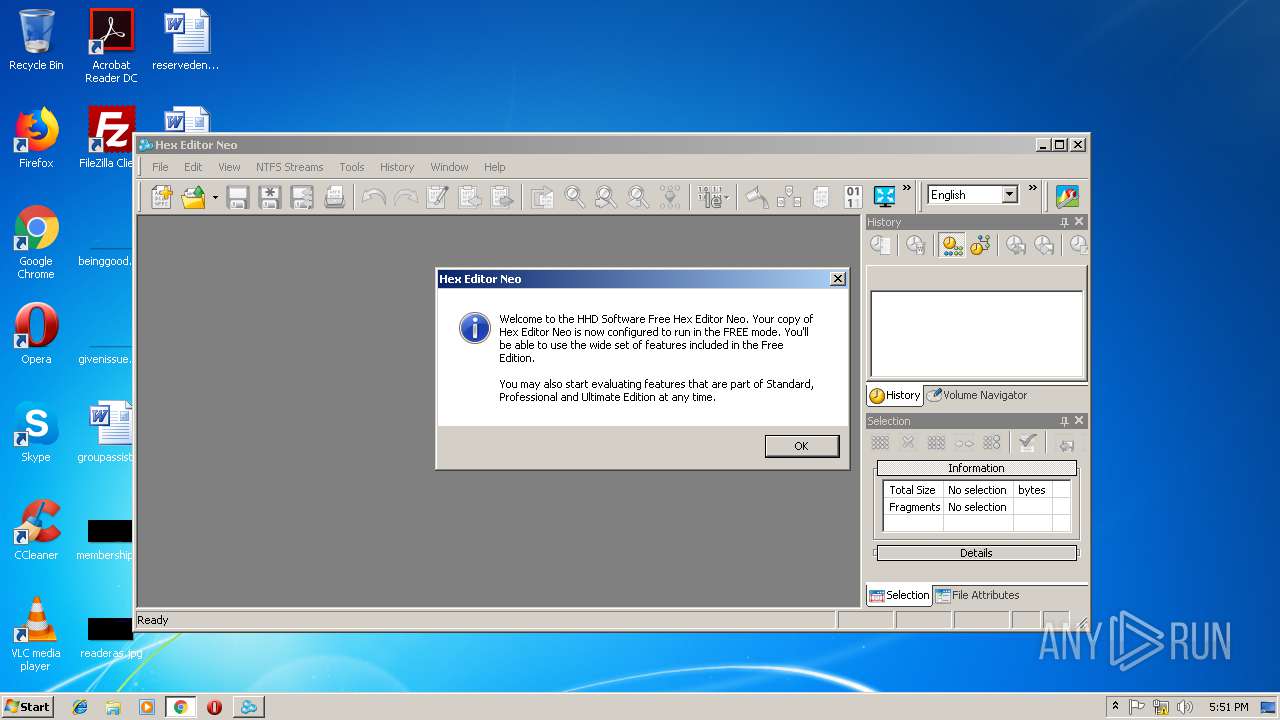Open the VLC media player desktop shortcut
The image size is (1280, 720).
pyautogui.click(x=36, y=634)
